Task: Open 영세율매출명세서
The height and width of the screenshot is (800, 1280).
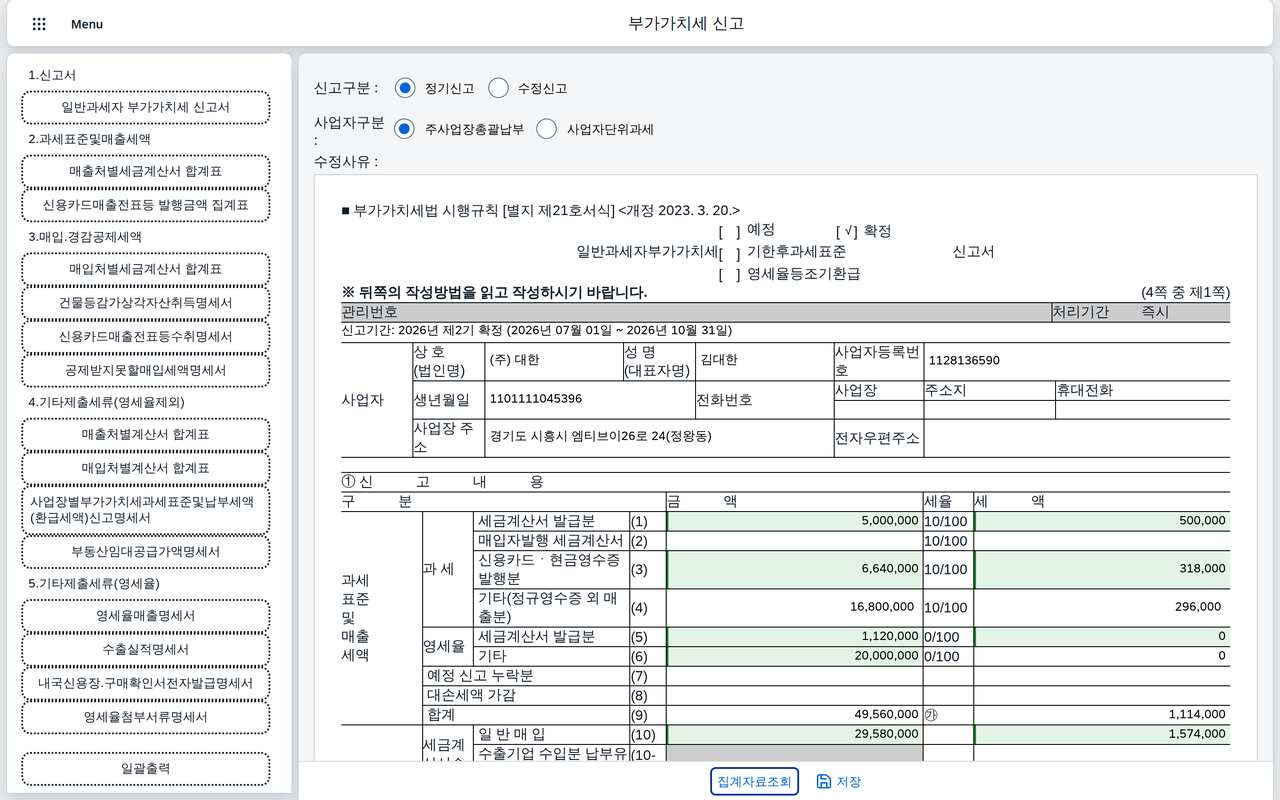Action: [145, 616]
